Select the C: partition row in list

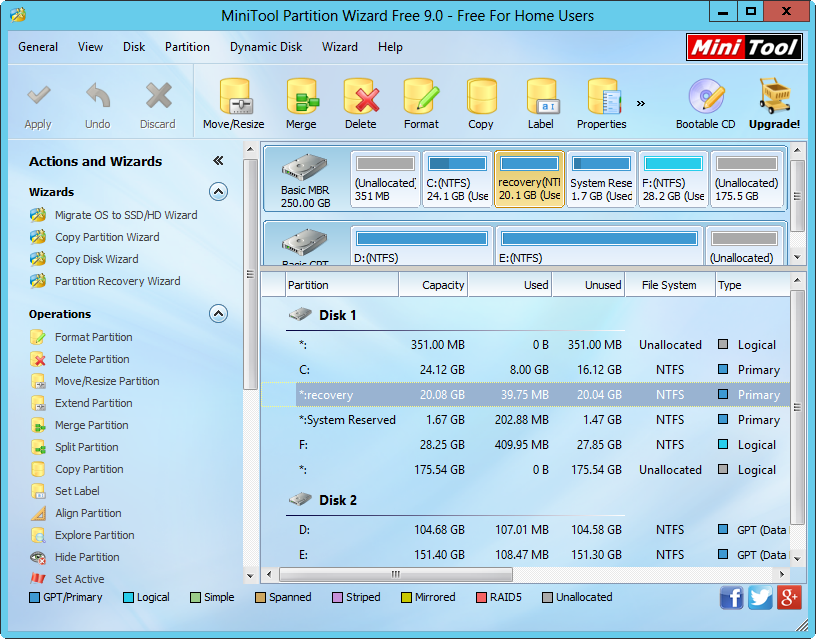526,370
